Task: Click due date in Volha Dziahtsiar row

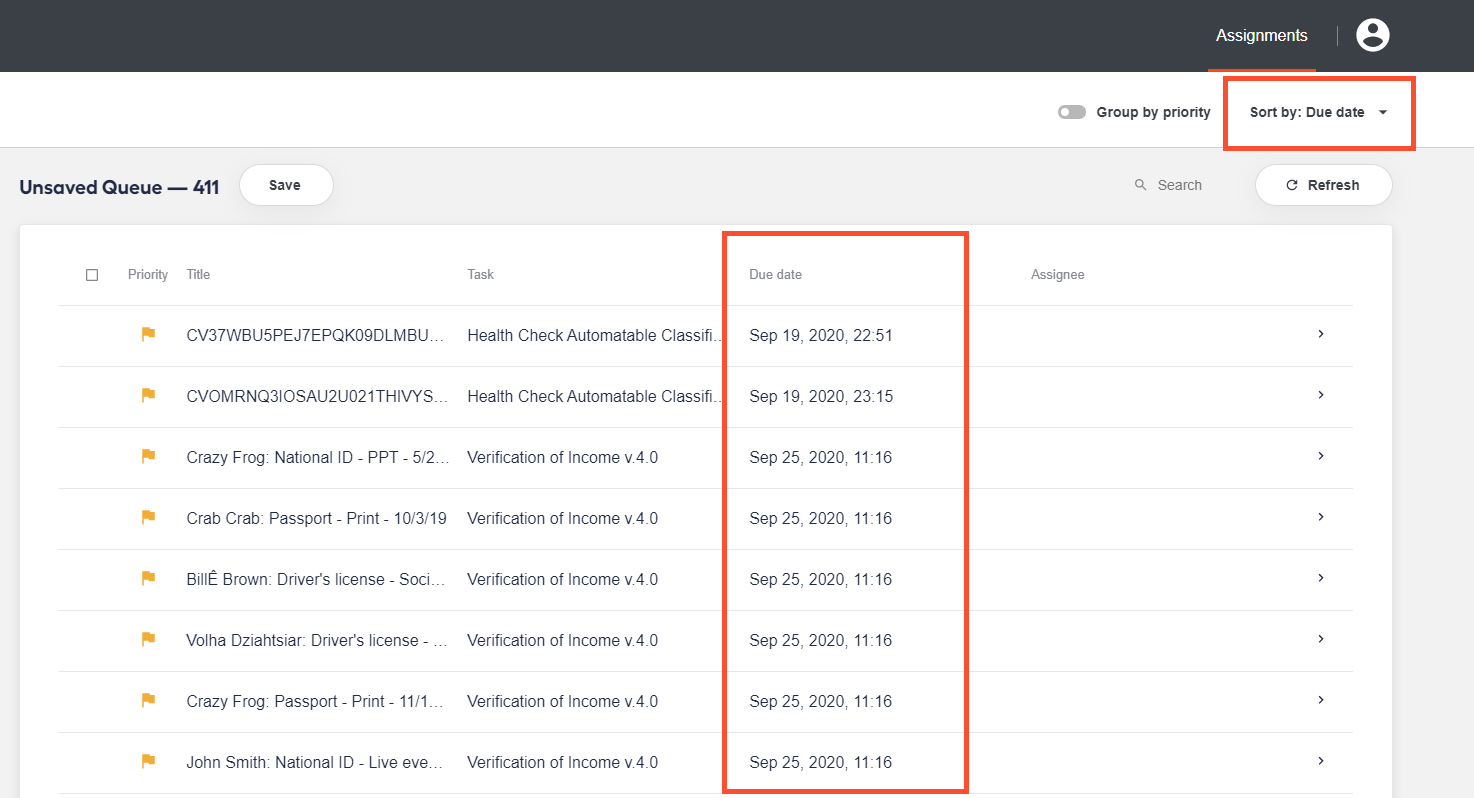Action: tap(820, 641)
